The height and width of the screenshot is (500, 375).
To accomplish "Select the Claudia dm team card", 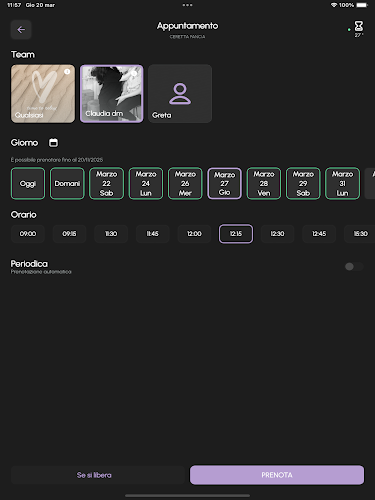I will [x=112, y=94].
